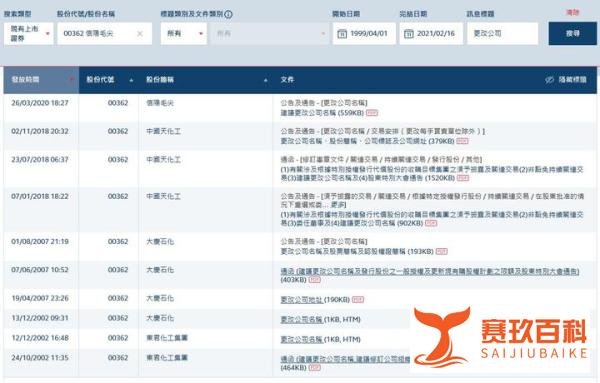This screenshot has width=600, height=383.
Task: Open the PDF icon for the 23/07/2018 circular
Action: pyautogui.click(x=463, y=178)
